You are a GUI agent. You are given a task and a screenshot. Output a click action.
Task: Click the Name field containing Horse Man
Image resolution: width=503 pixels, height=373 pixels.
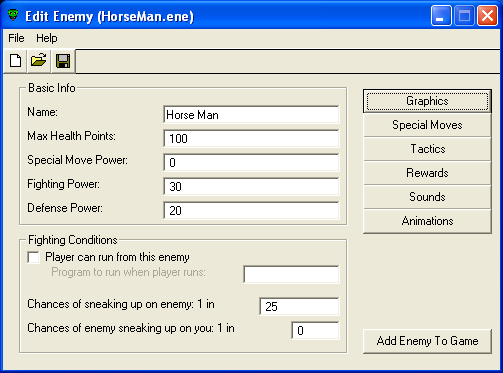[x=251, y=115]
